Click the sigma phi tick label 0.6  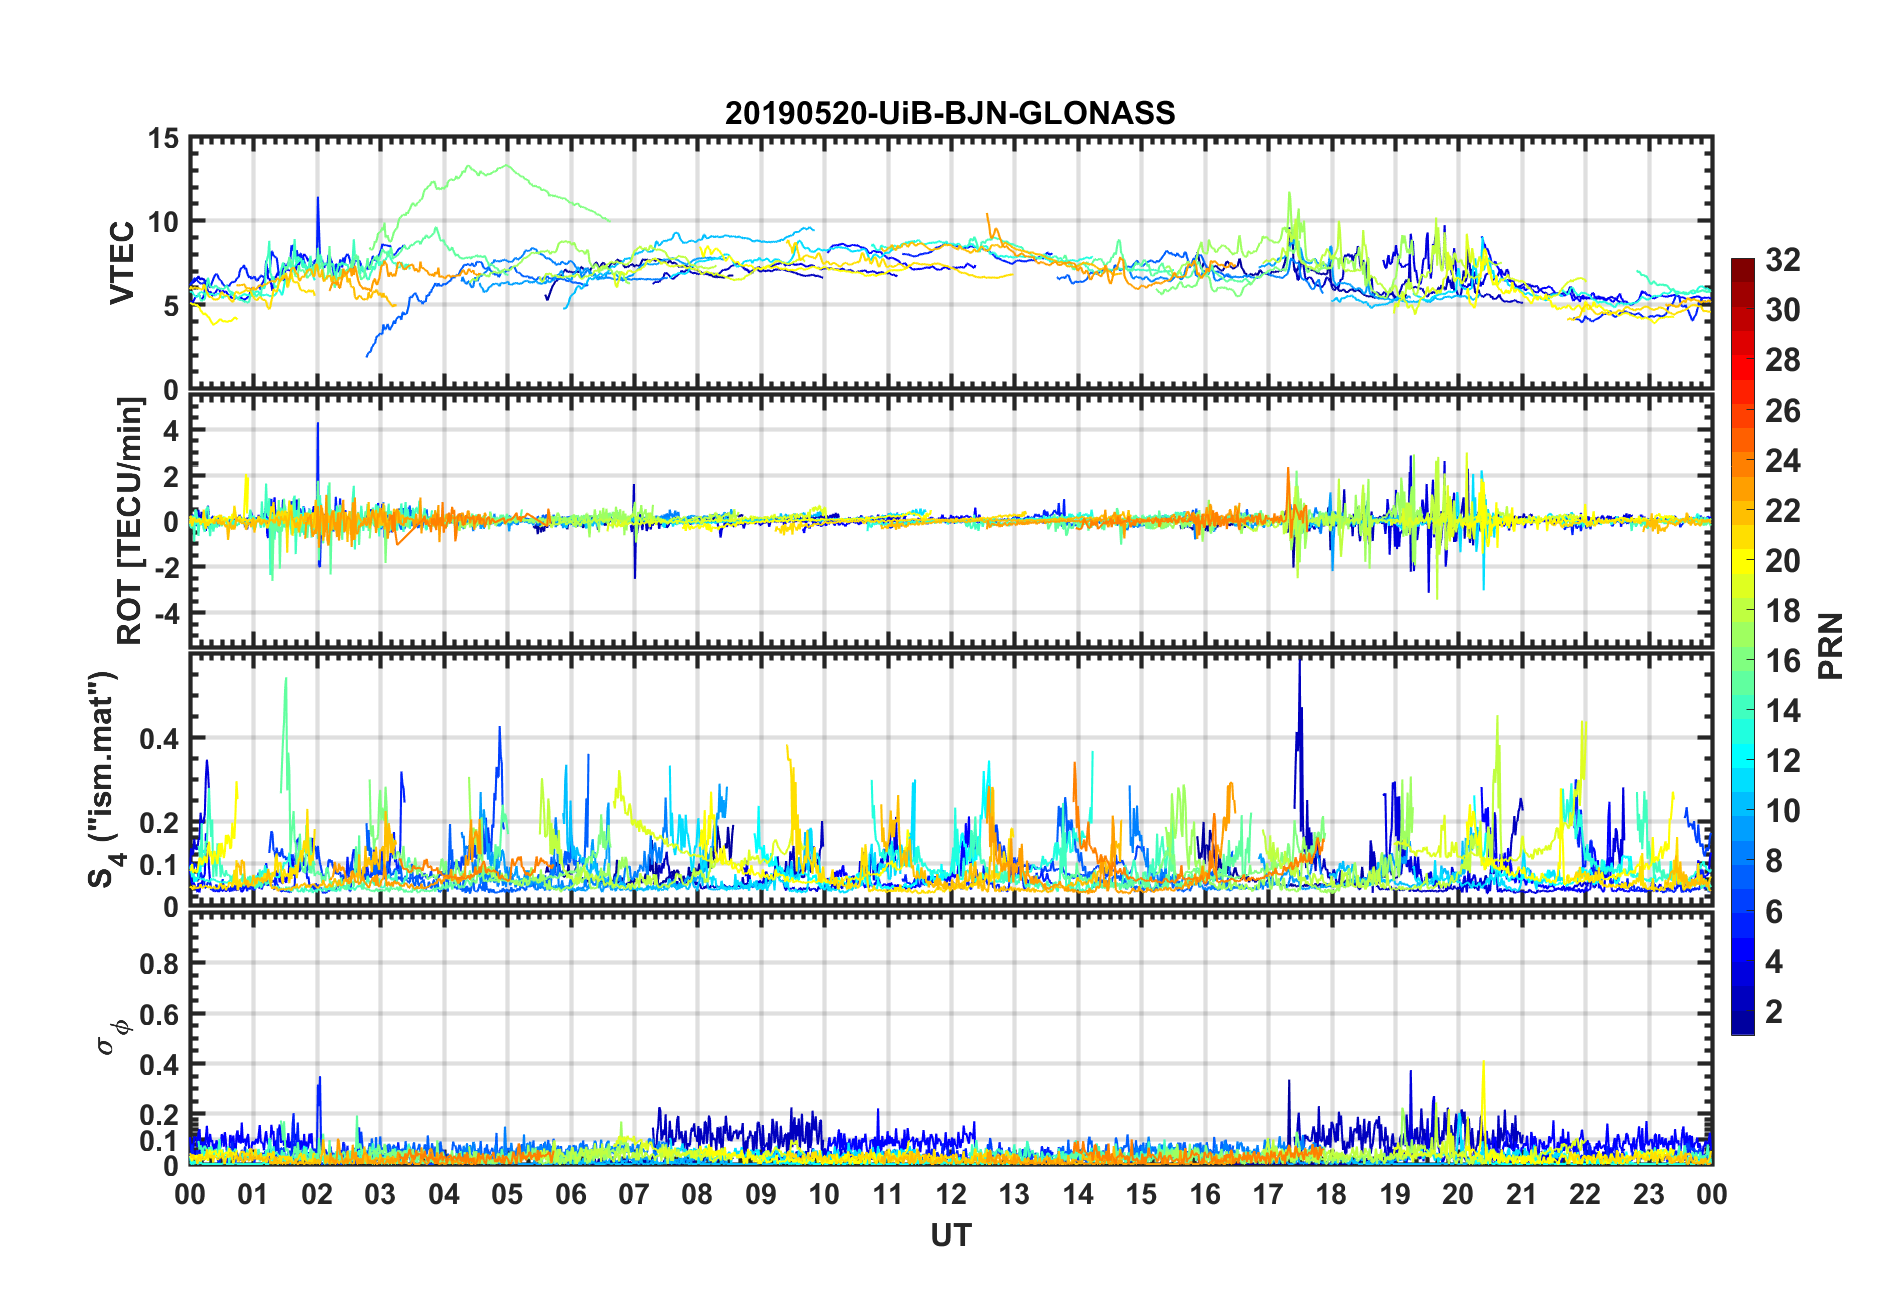pos(160,1015)
